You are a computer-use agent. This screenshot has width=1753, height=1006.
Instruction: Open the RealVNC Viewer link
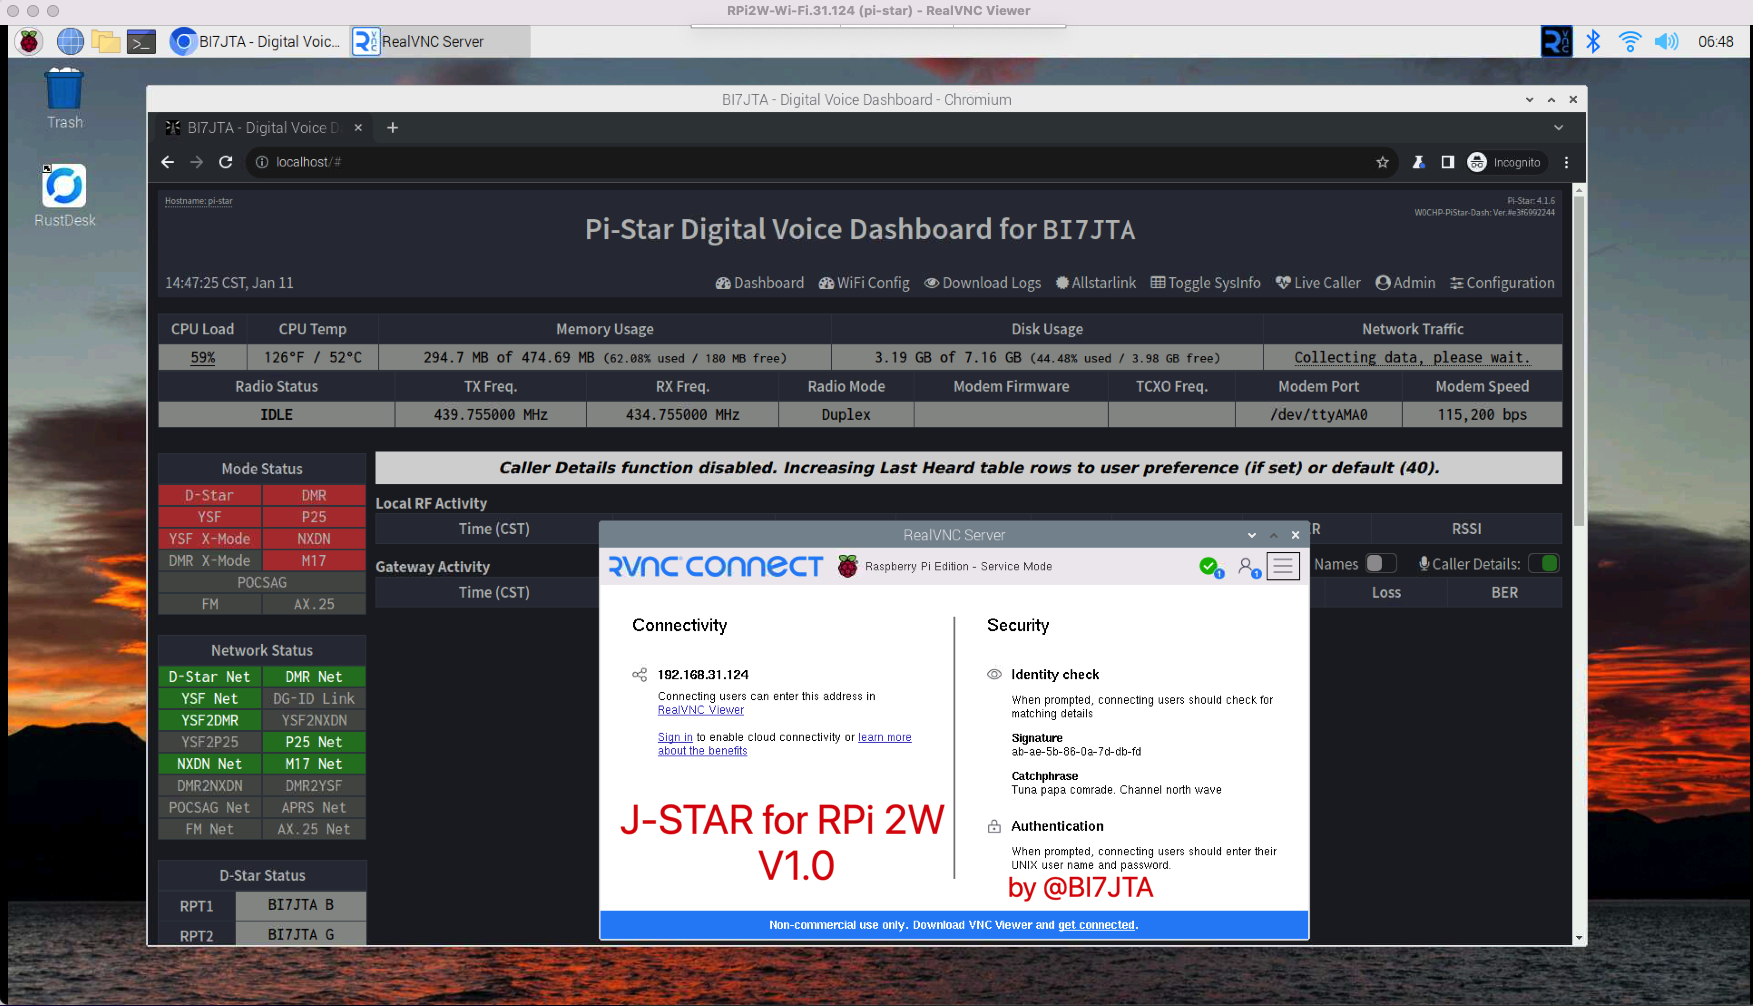(700, 710)
